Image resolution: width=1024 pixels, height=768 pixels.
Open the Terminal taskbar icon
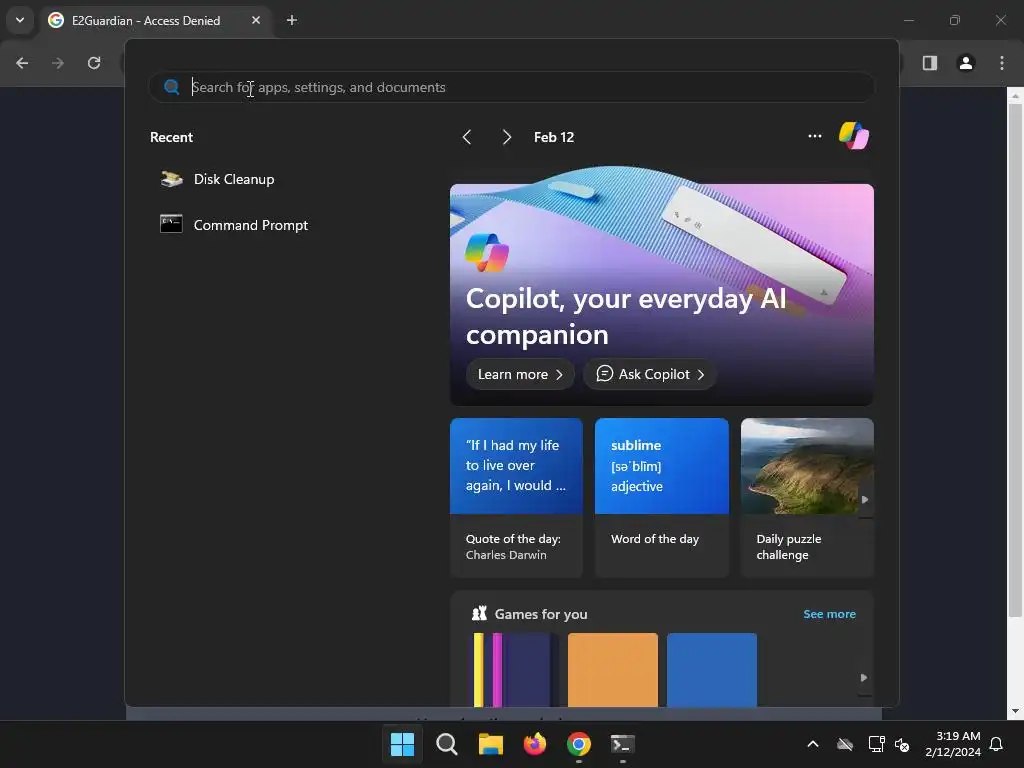click(x=622, y=743)
